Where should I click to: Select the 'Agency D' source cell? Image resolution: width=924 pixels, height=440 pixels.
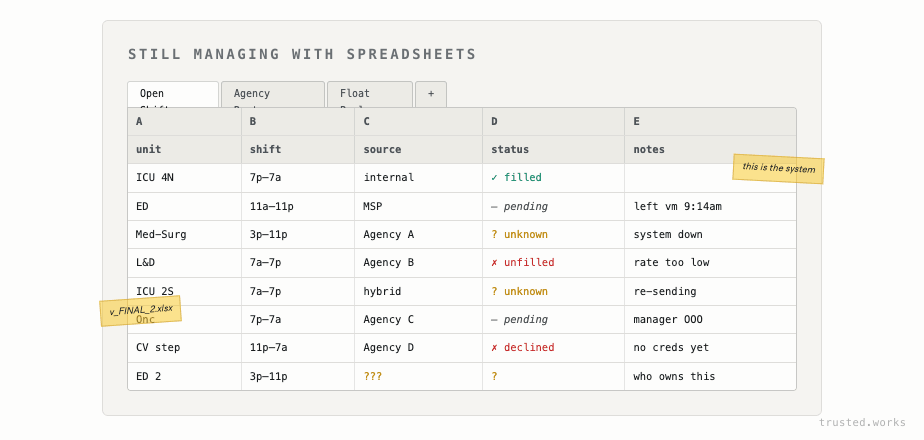pos(418,348)
